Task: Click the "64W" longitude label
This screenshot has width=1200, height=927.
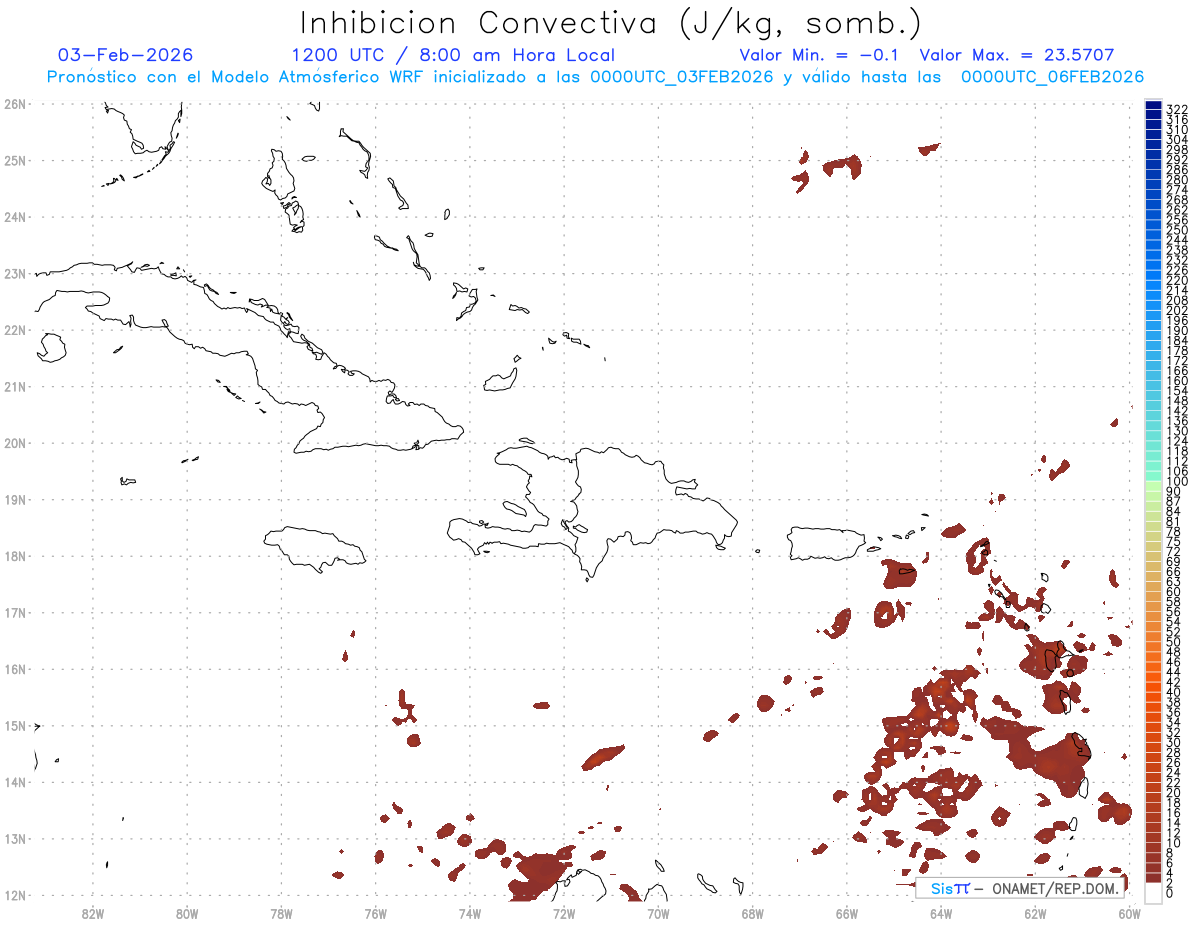Action: [x=941, y=913]
